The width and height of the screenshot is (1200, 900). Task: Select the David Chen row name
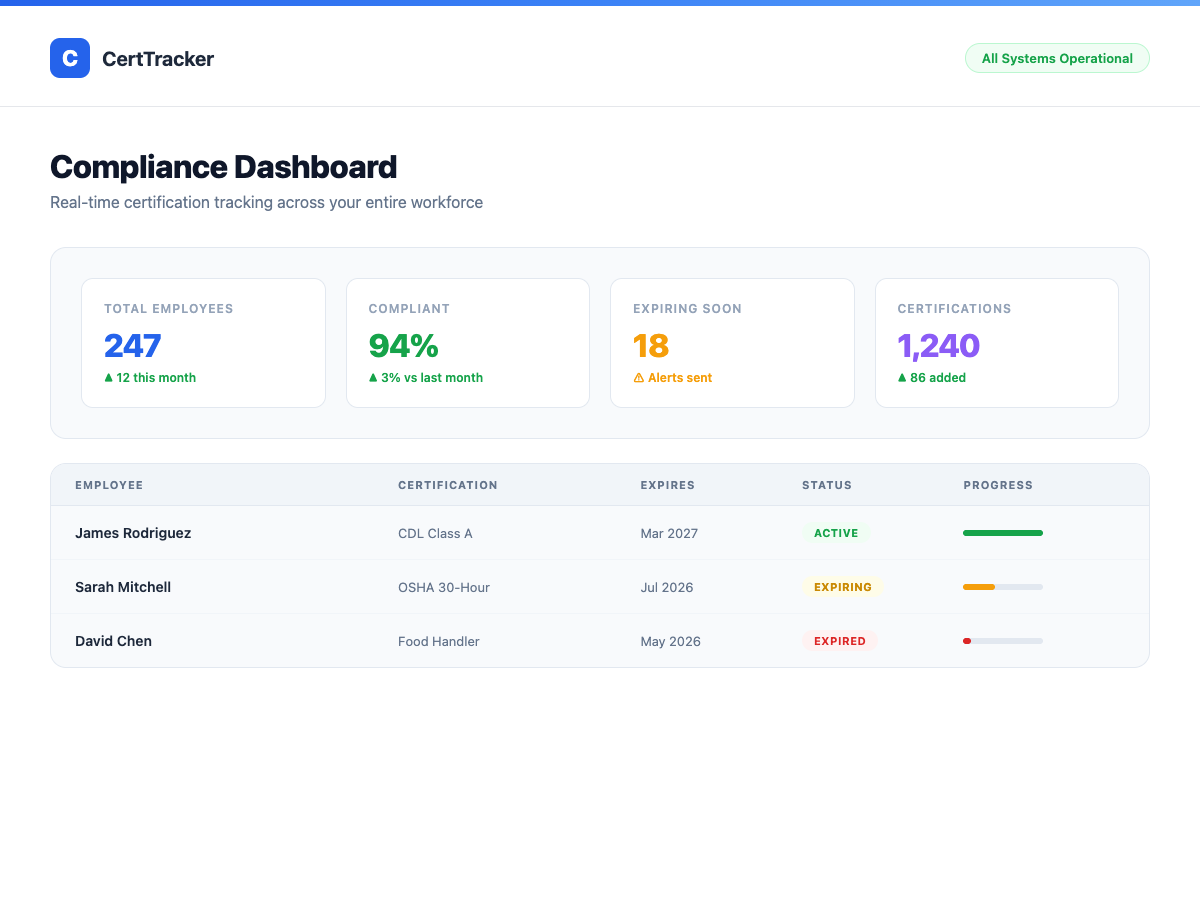tap(113, 641)
